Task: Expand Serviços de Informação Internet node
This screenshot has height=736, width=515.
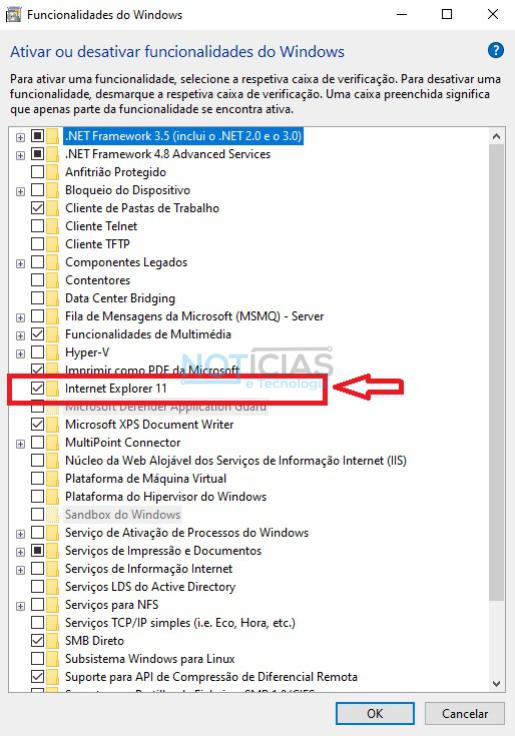Action: [x=20, y=570]
